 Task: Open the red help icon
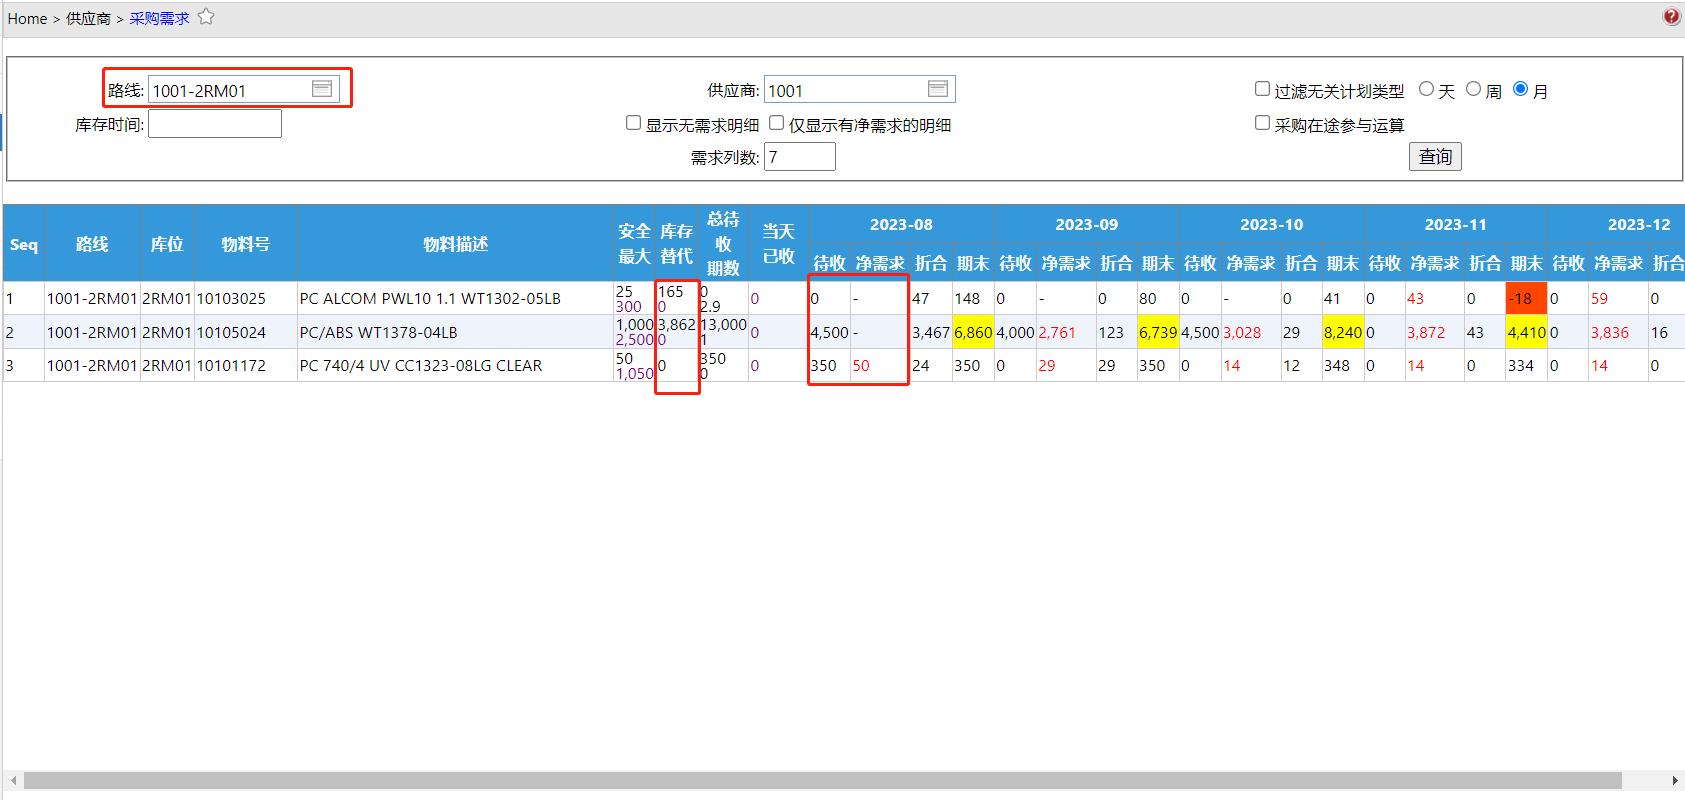(1672, 17)
